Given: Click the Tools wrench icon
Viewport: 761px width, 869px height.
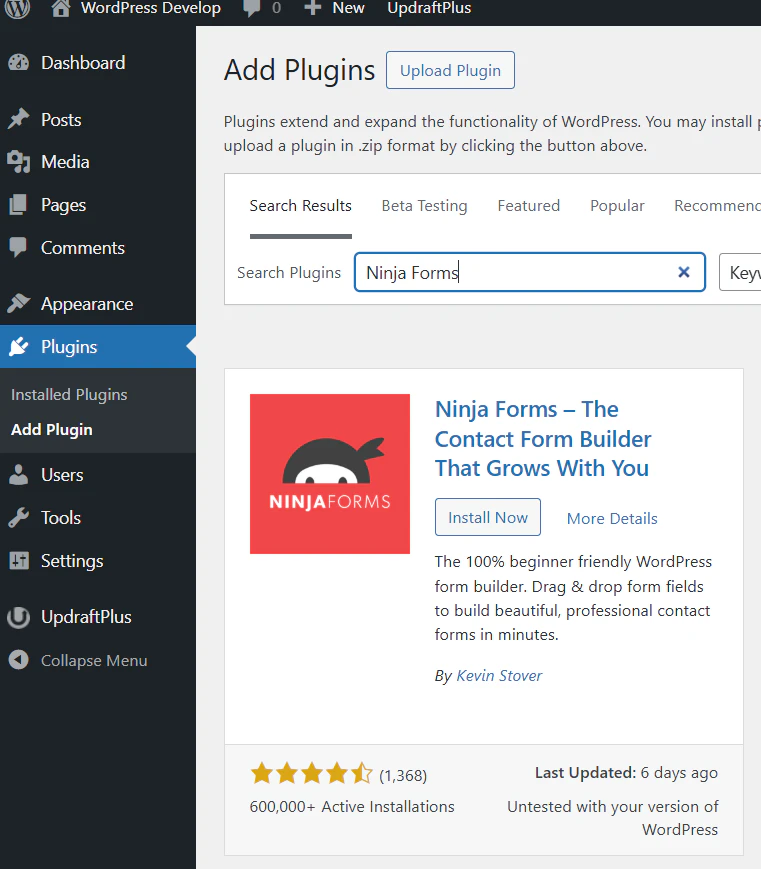Looking at the screenshot, I should pos(19,518).
